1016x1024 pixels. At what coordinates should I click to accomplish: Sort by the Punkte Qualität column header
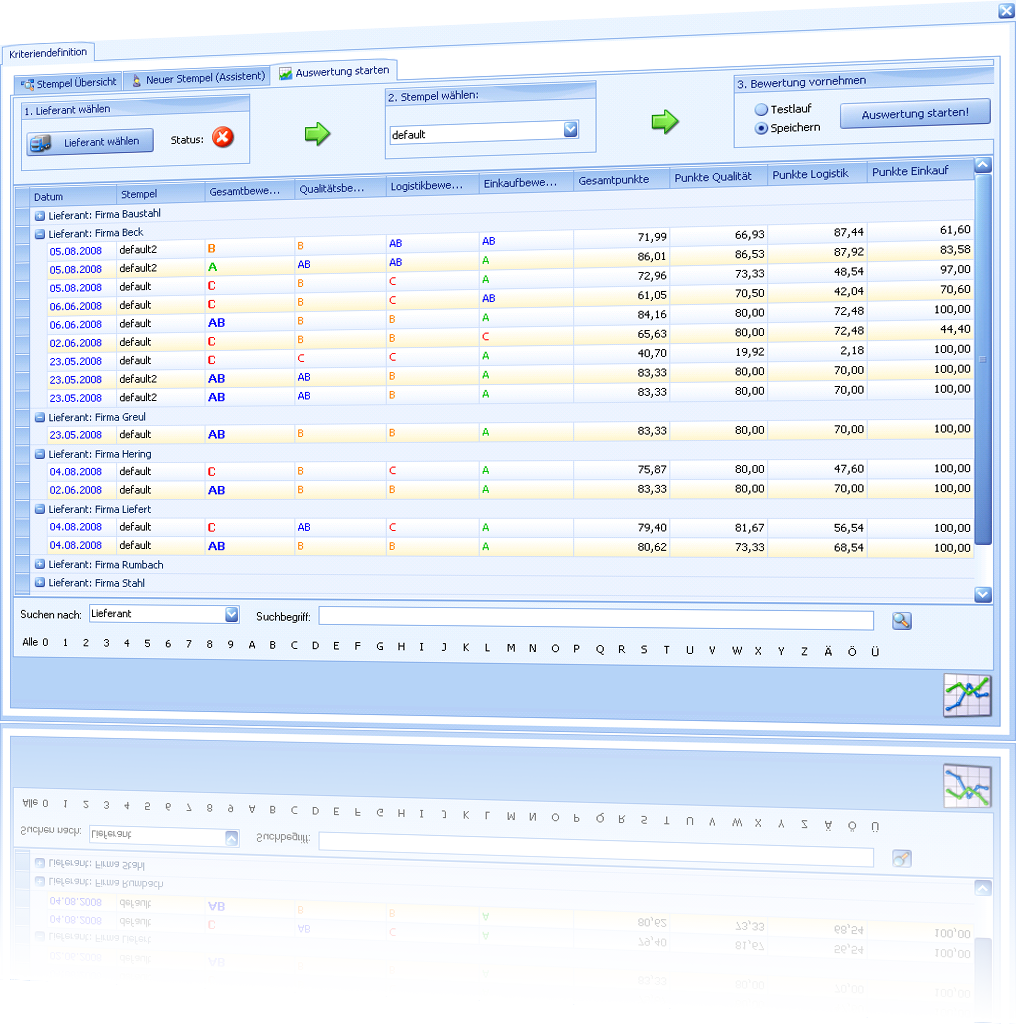718,176
